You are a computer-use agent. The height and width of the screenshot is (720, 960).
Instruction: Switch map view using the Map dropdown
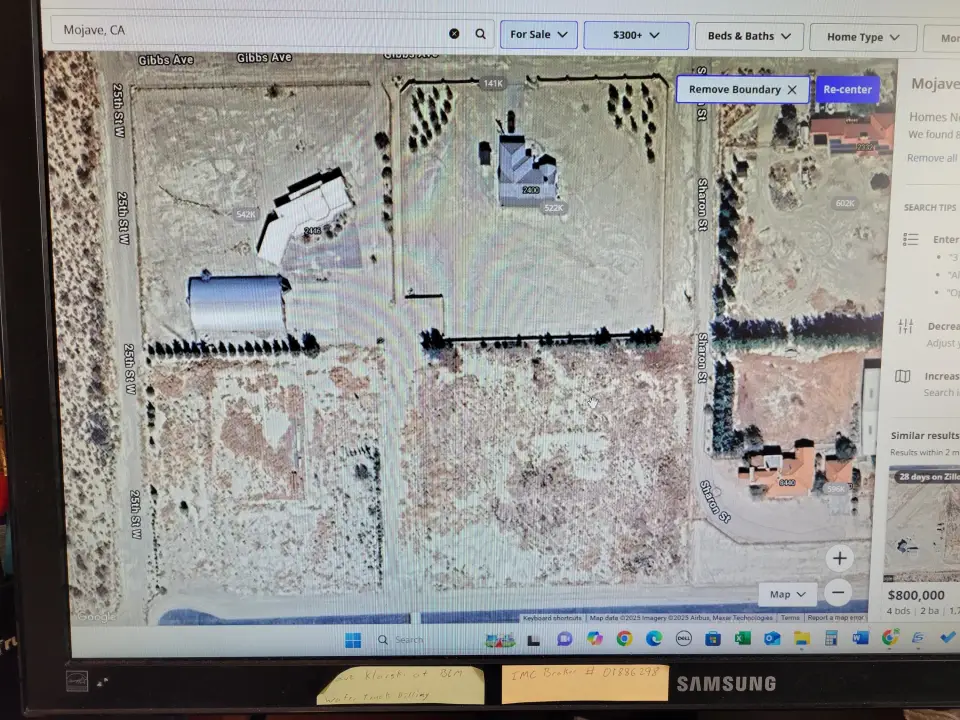tap(787, 594)
